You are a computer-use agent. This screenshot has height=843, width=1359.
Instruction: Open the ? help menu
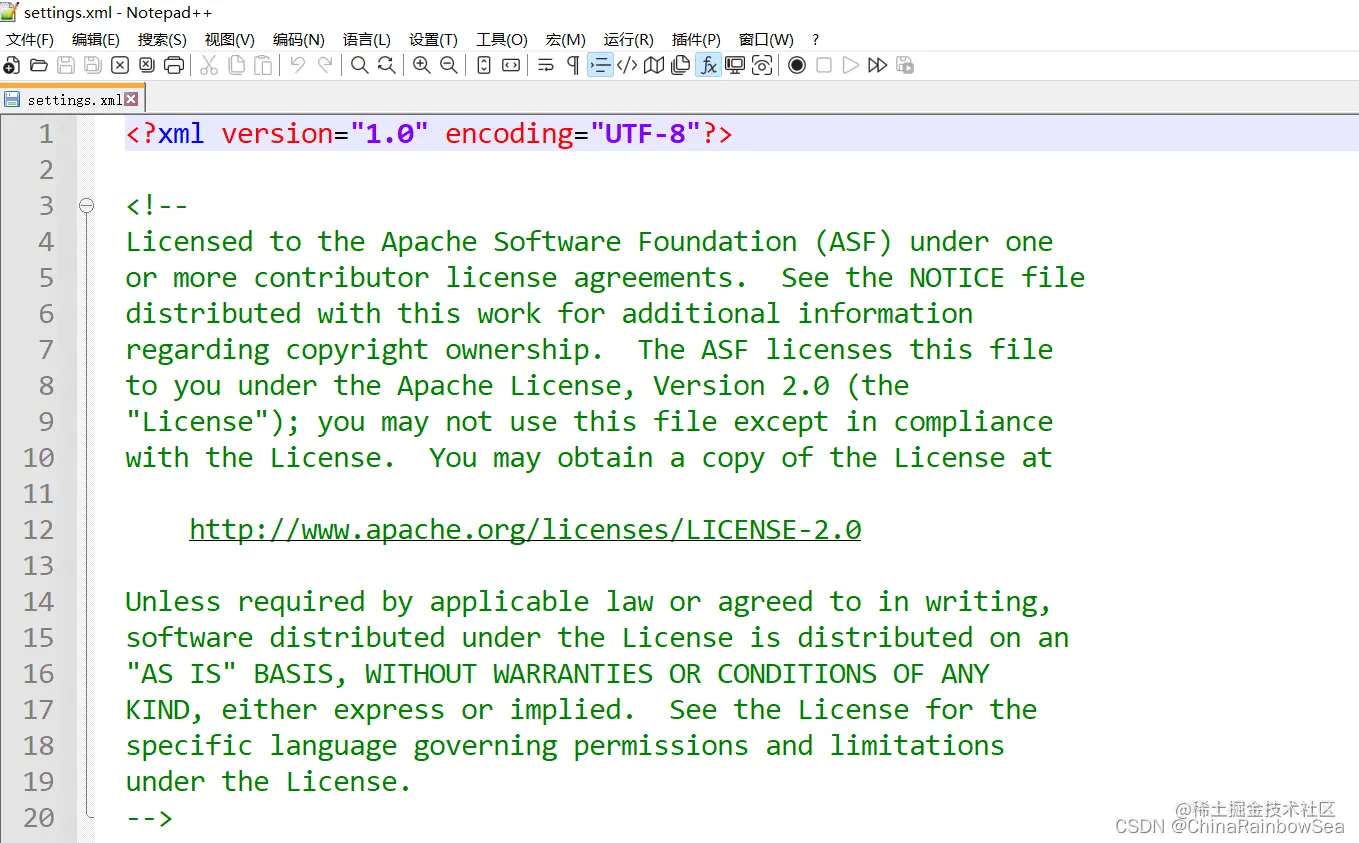(815, 39)
